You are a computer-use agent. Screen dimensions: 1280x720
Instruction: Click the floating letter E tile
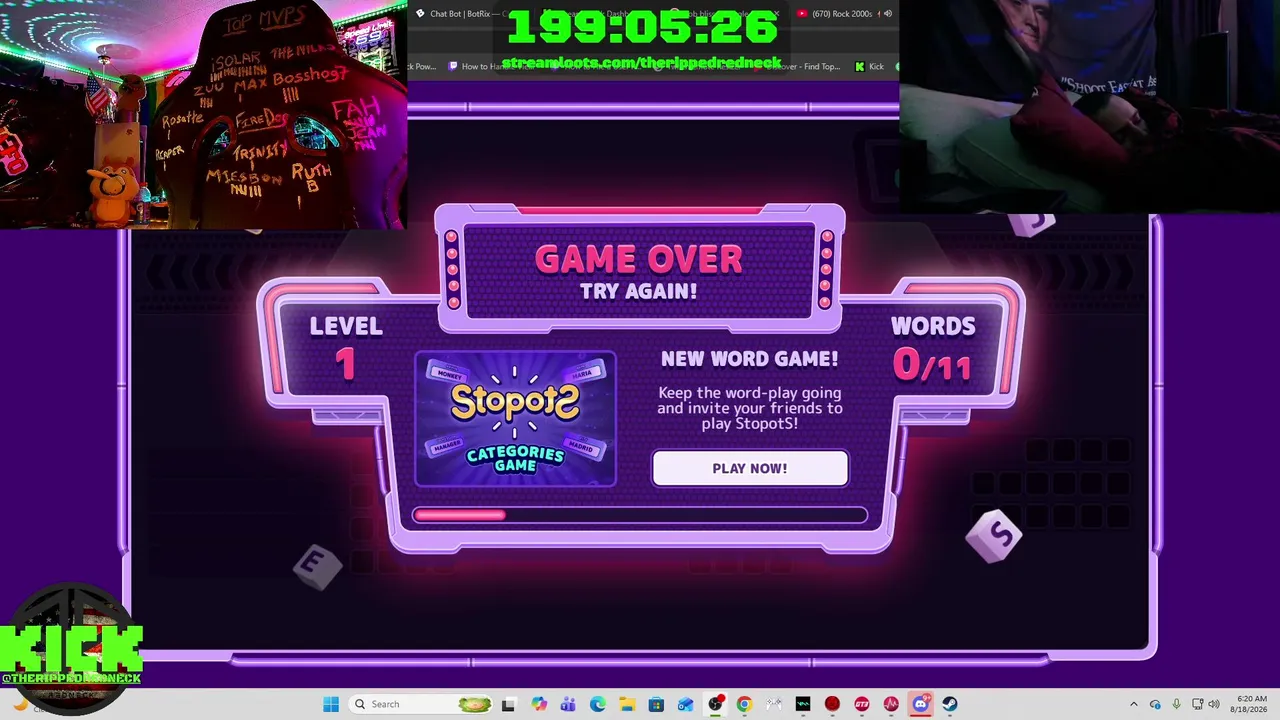(x=317, y=566)
